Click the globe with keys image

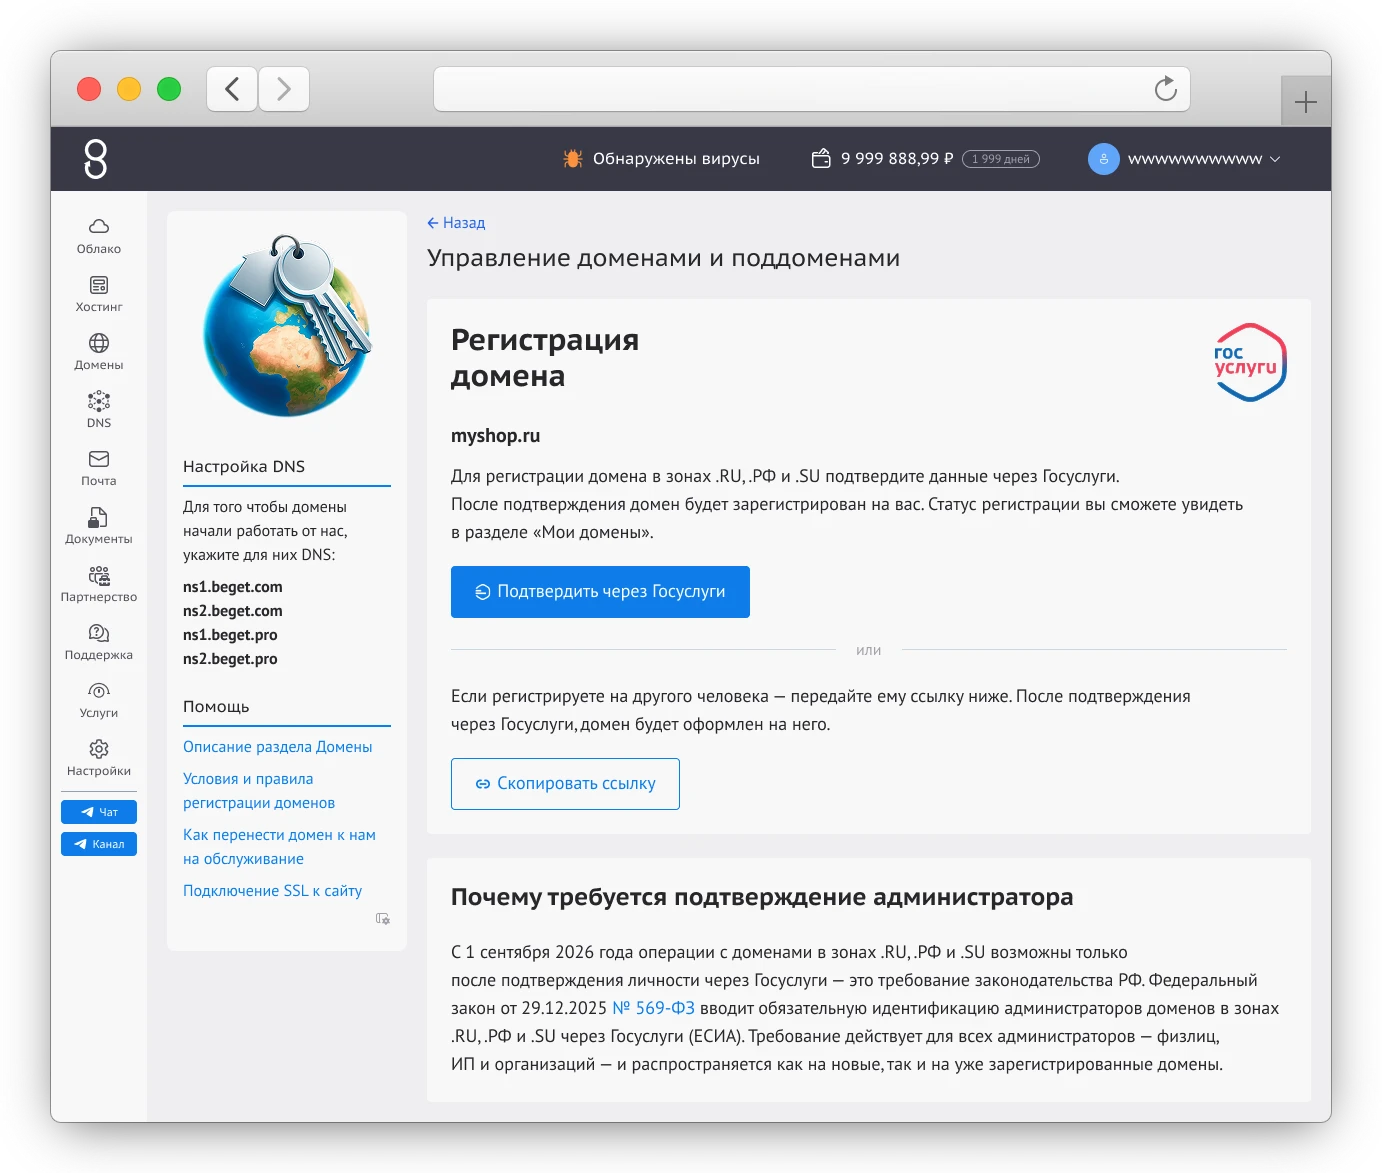click(287, 326)
